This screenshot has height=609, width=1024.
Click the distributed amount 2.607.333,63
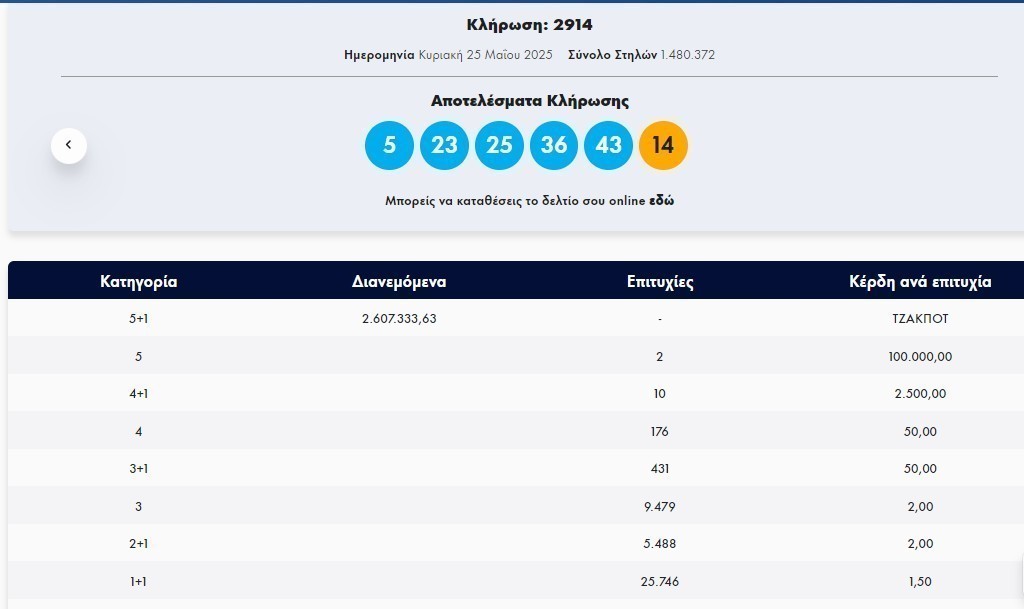tap(399, 318)
